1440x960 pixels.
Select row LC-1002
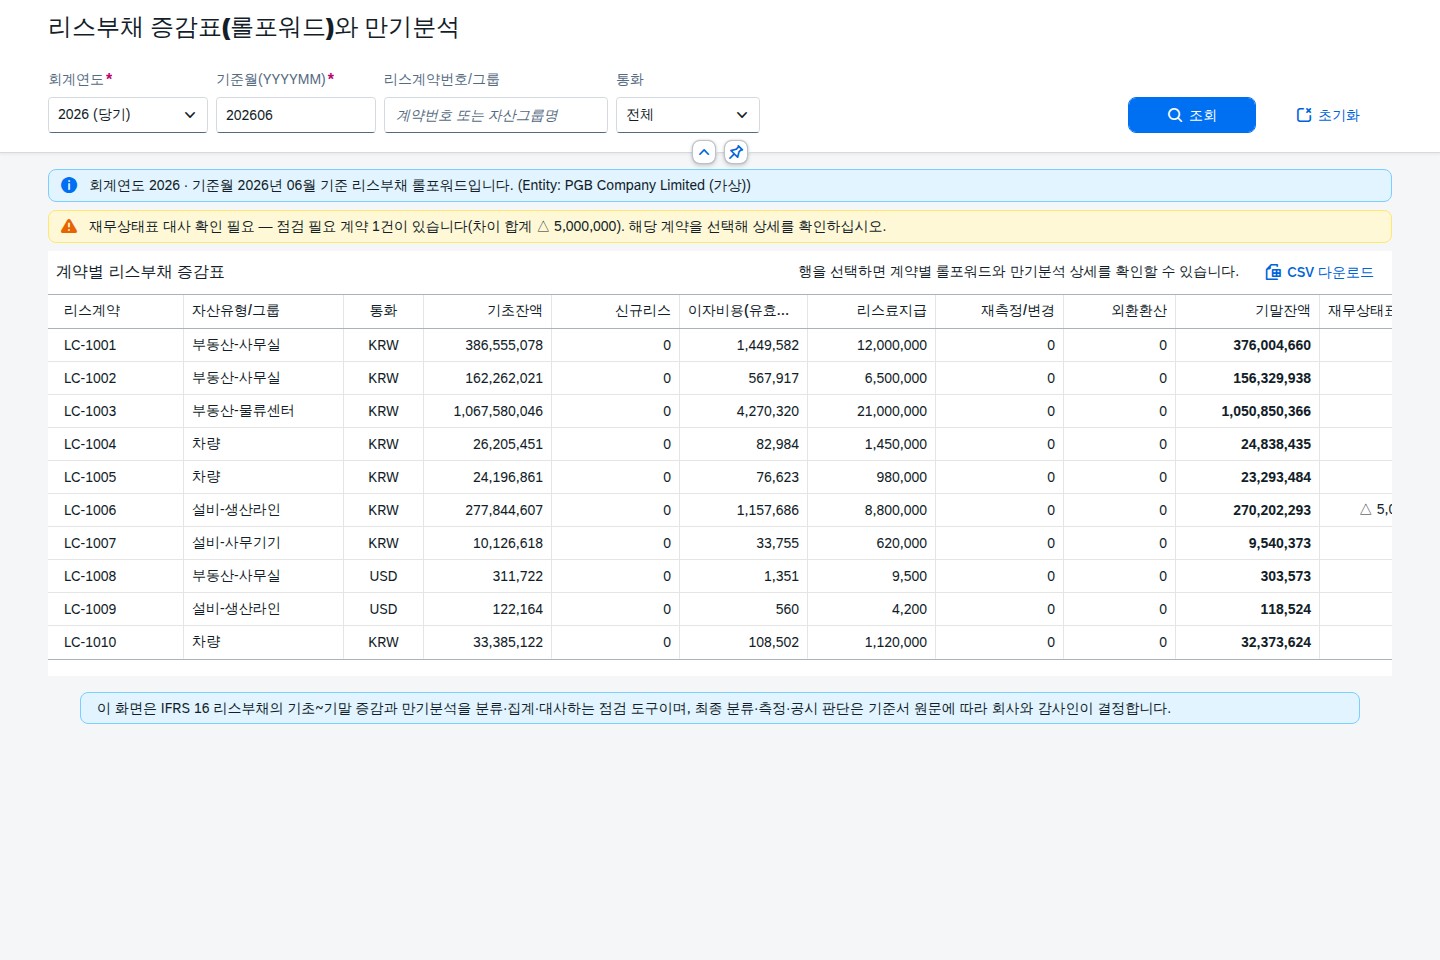(x=720, y=378)
